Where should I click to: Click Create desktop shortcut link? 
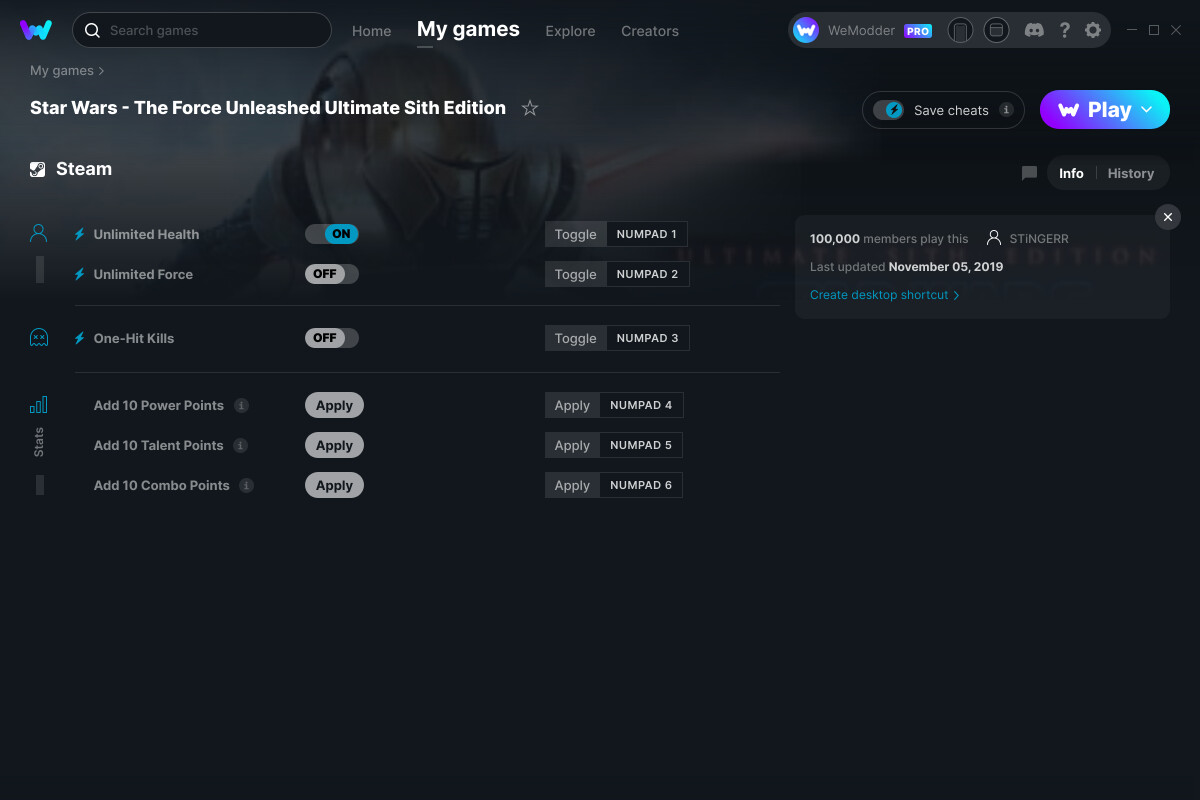[x=885, y=295]
